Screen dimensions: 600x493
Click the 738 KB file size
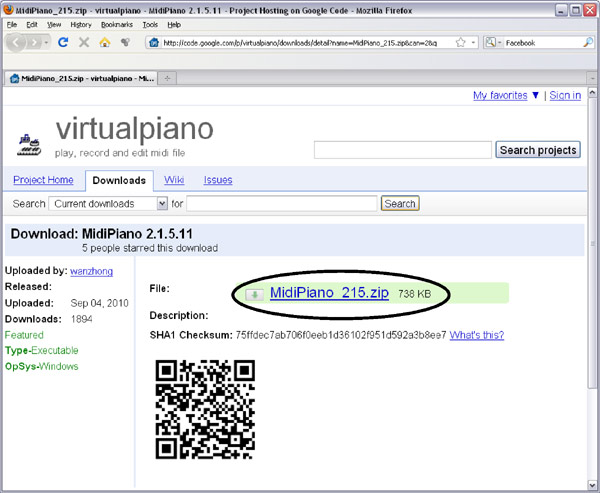coord(414,294)
